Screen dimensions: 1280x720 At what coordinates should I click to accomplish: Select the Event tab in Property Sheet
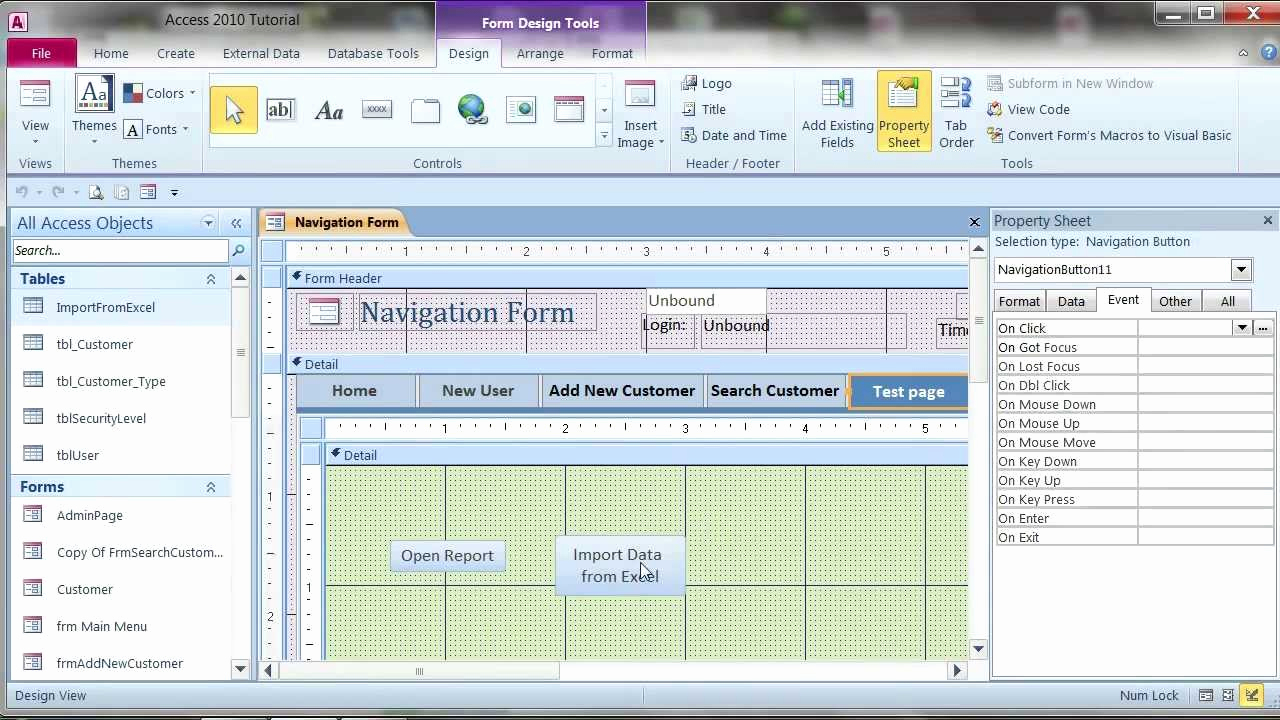pyautogui.click(x=1123, y=300)
